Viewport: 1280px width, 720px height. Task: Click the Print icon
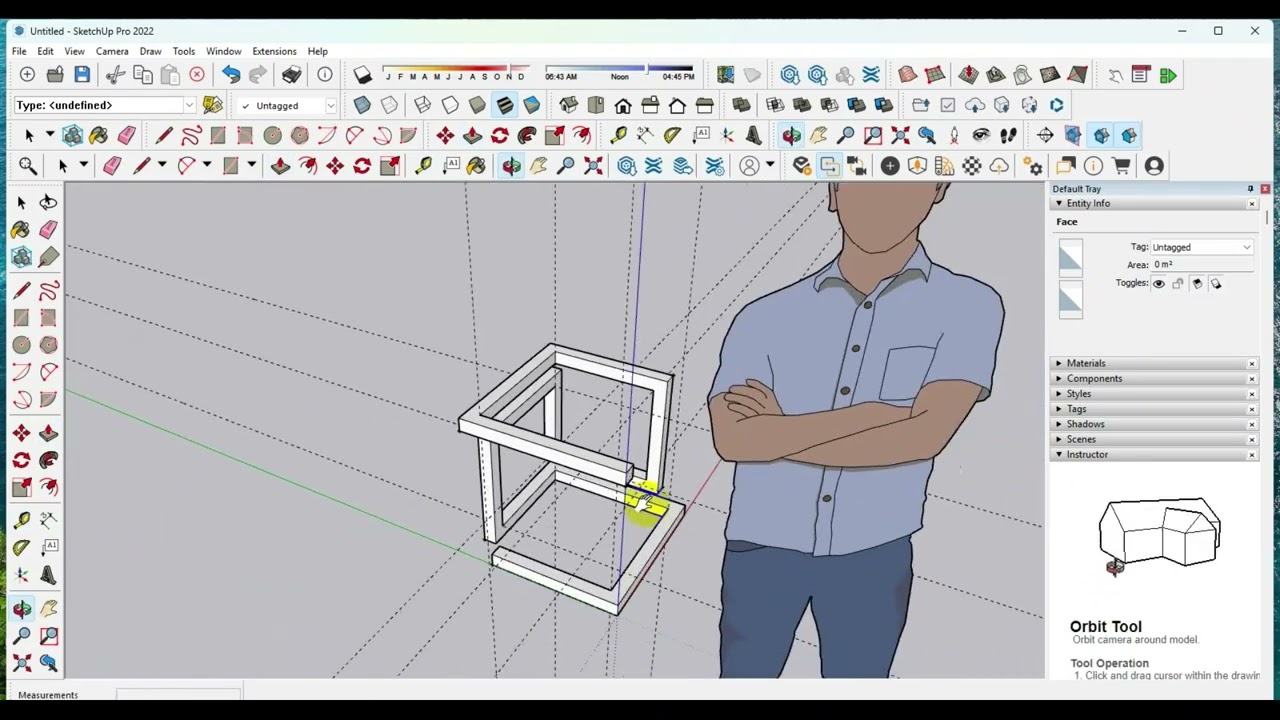click(x=291, y=75)
